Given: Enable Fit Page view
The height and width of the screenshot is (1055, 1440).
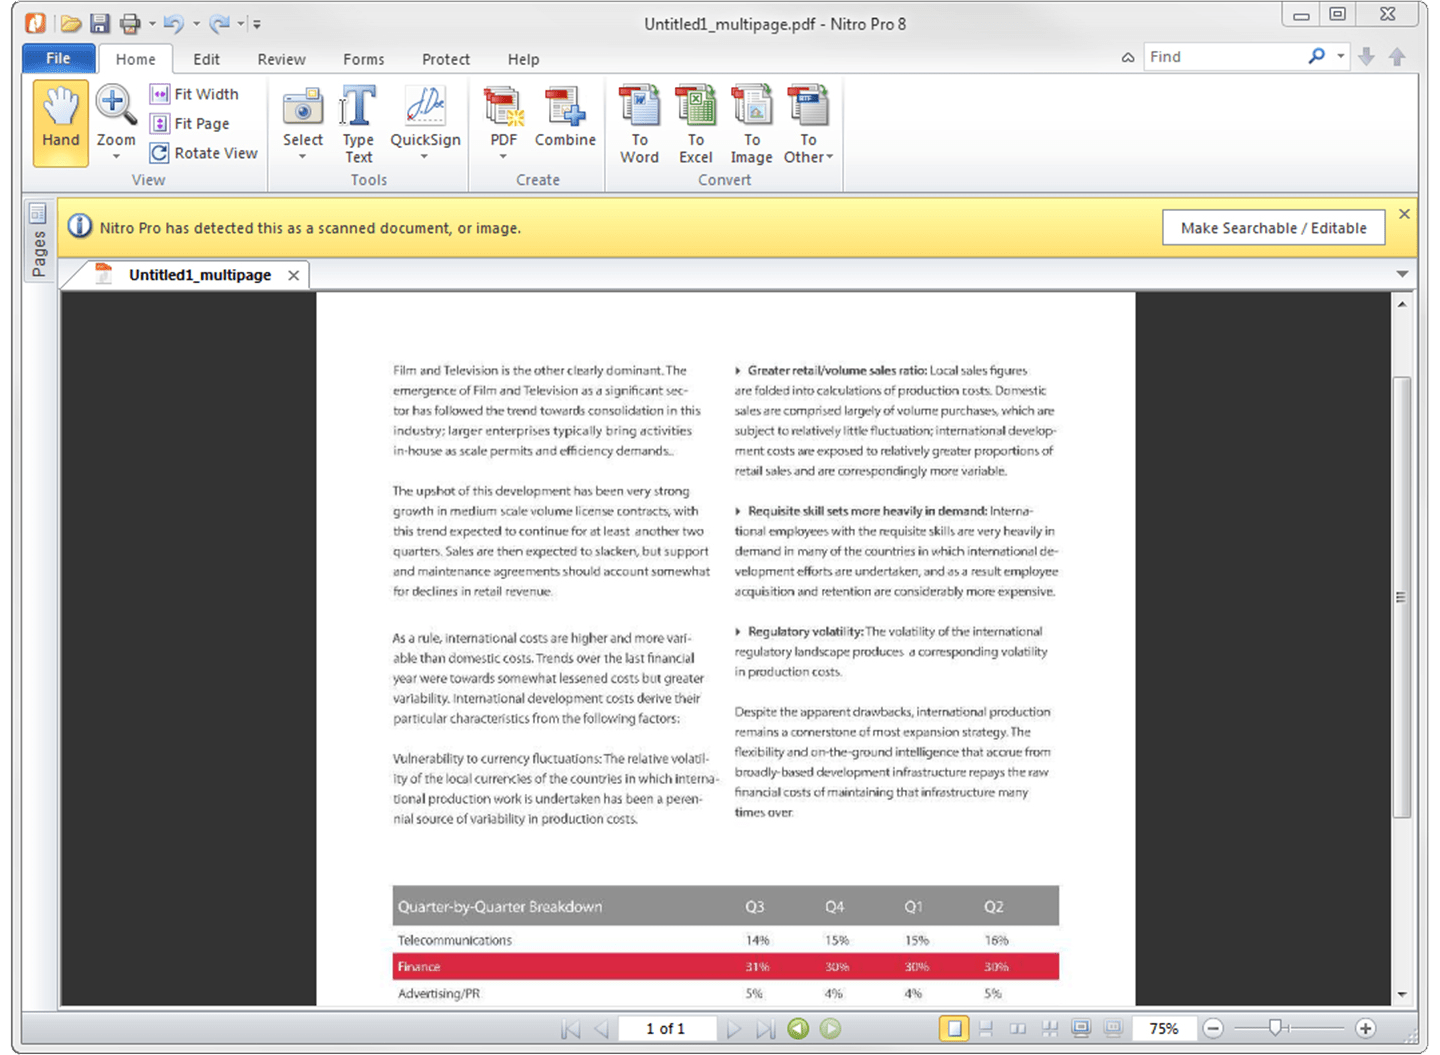Looking at the screenshot, I should tap(193, 123).
